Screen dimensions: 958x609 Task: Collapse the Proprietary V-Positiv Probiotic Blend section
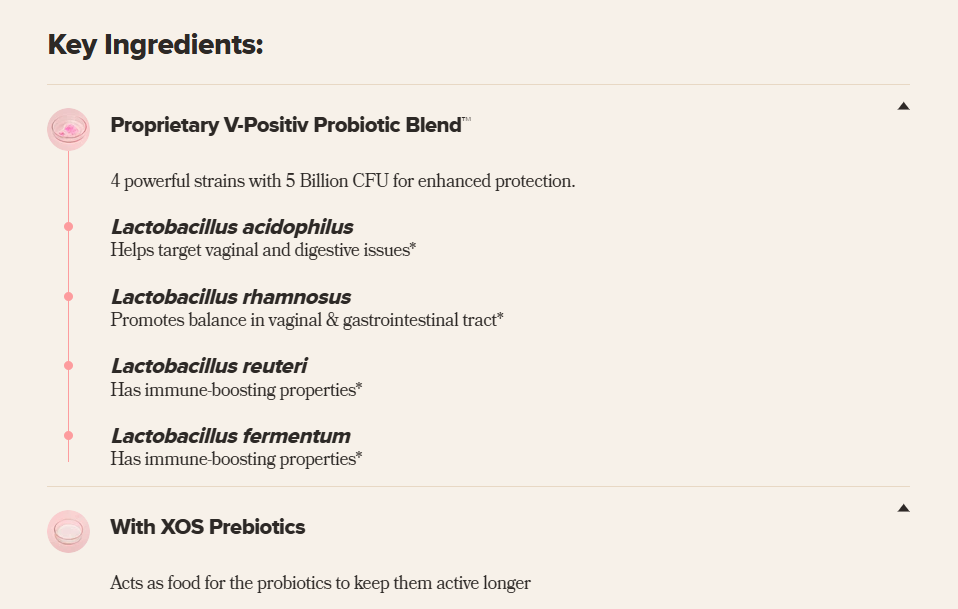click(x=903, y=106)
